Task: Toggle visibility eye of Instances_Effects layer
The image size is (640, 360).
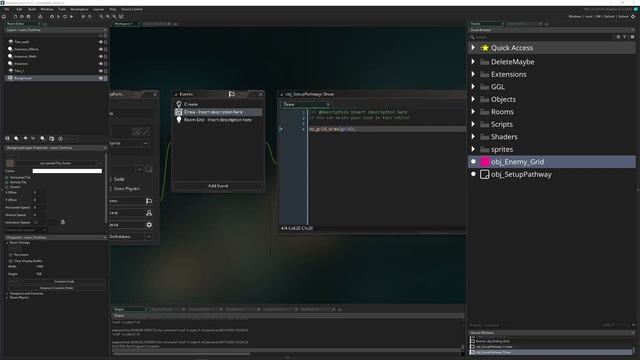Action: coord(101,49)
